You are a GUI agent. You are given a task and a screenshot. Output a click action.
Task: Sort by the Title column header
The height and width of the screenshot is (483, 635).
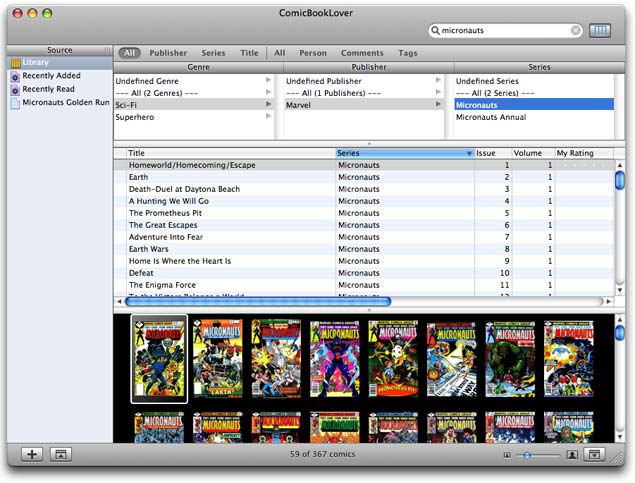click(x=231, y=153)
